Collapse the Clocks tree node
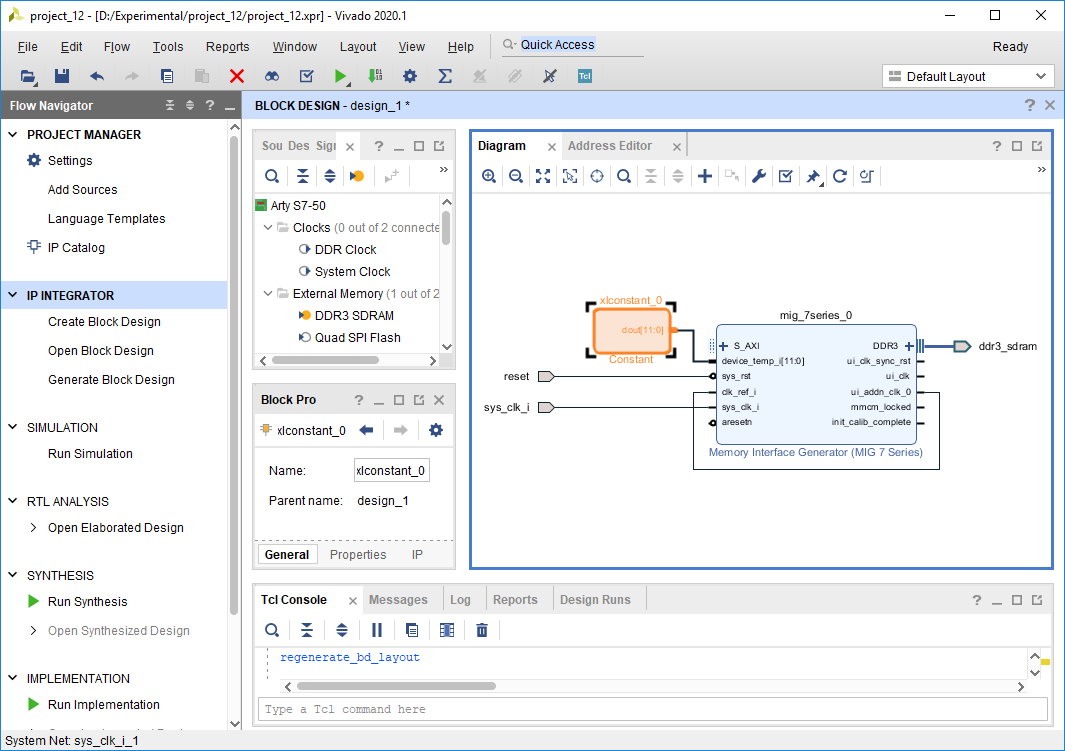 [x=268, y=227]
